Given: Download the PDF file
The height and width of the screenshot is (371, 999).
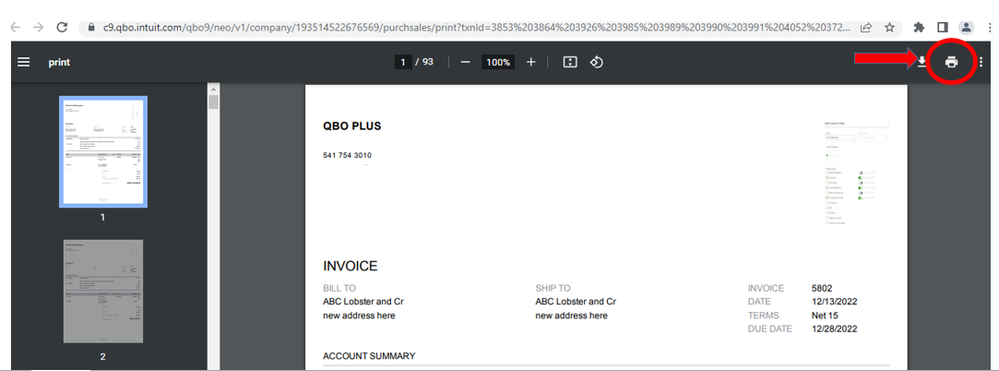Looking at the screenshot, I should (922, 62).
